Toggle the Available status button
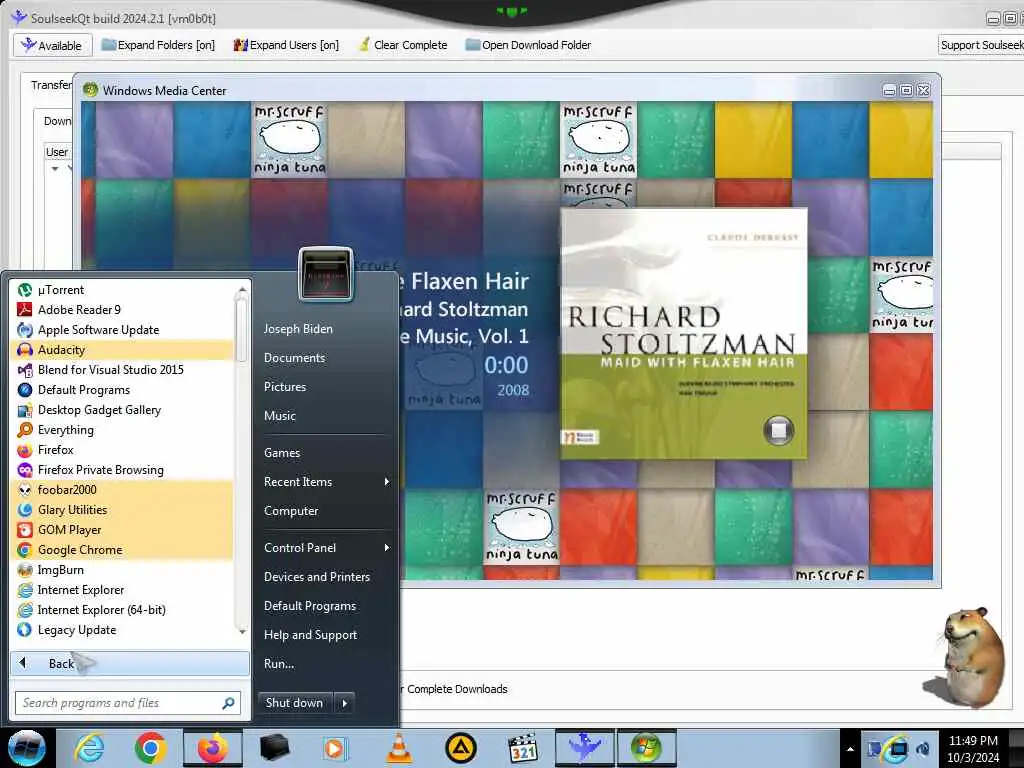Viewport: 1024px width, 768px height. tap(52, 45)
